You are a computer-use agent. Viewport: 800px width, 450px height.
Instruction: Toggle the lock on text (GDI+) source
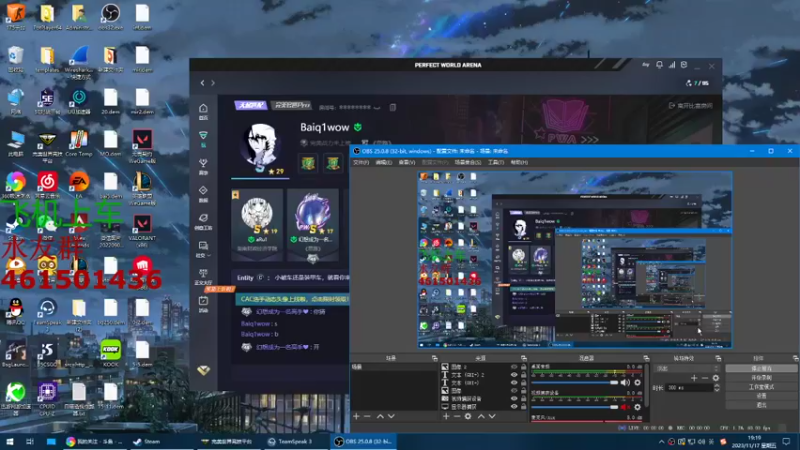coord(523,383)
